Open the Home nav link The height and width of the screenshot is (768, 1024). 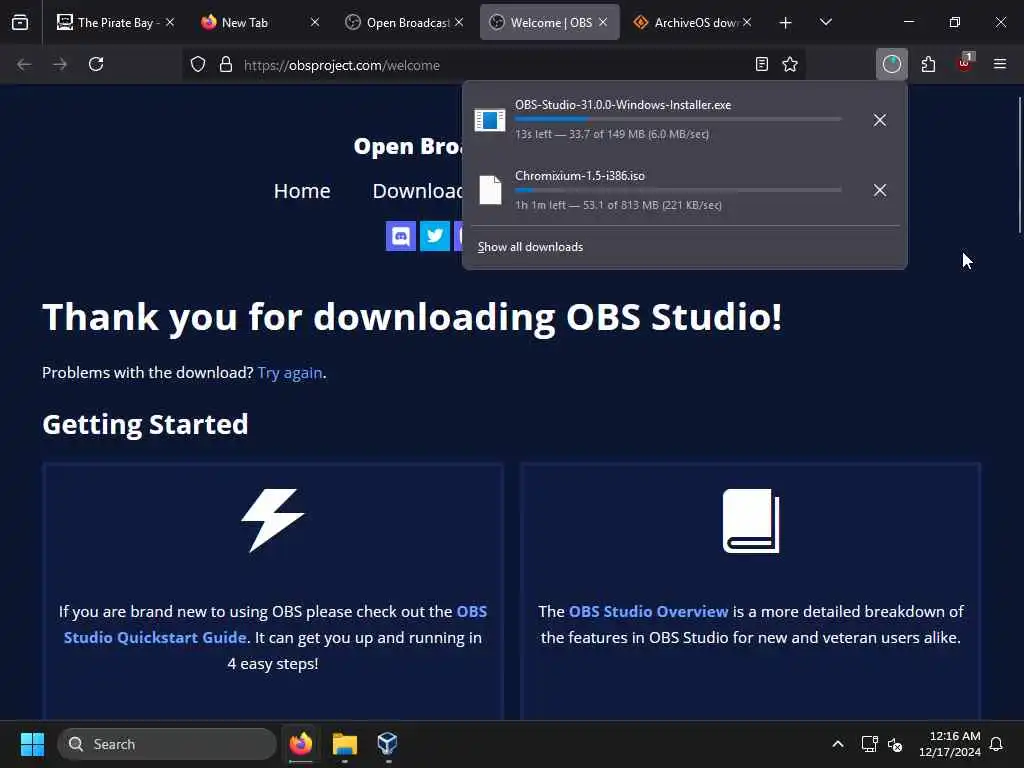302,191
